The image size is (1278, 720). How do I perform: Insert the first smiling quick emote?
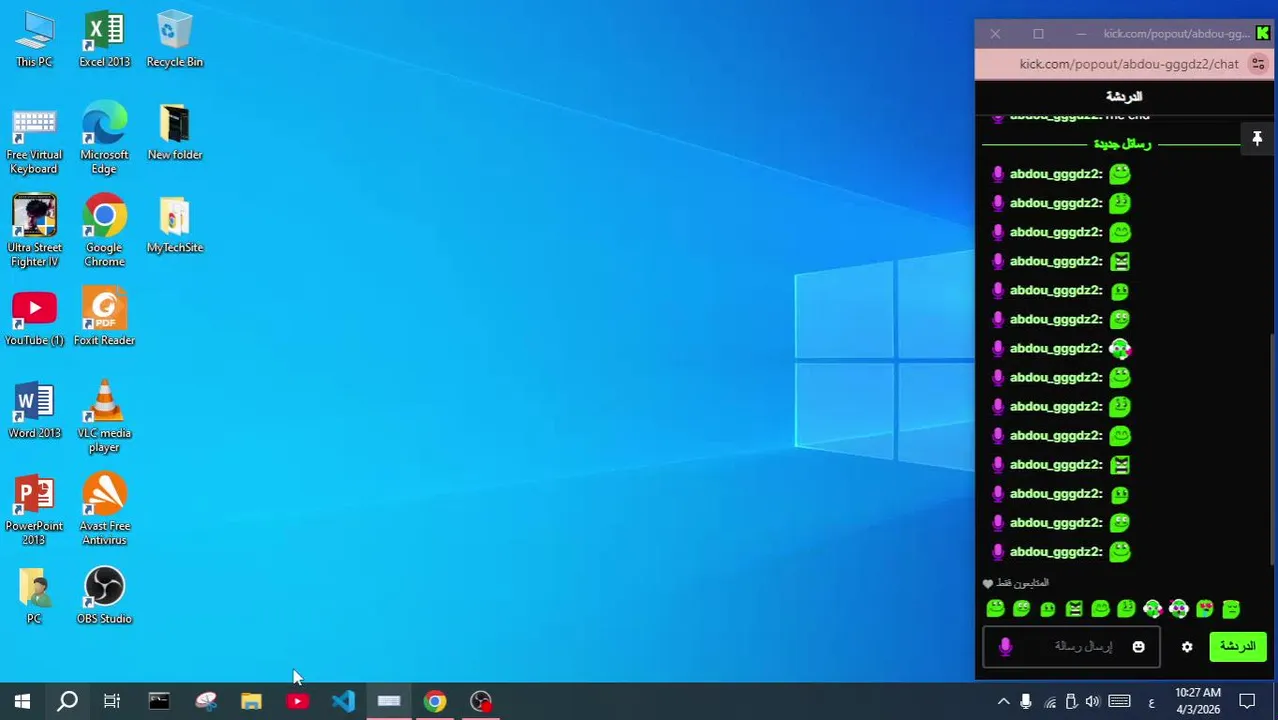pyautogui.click(x=995, y=608)
